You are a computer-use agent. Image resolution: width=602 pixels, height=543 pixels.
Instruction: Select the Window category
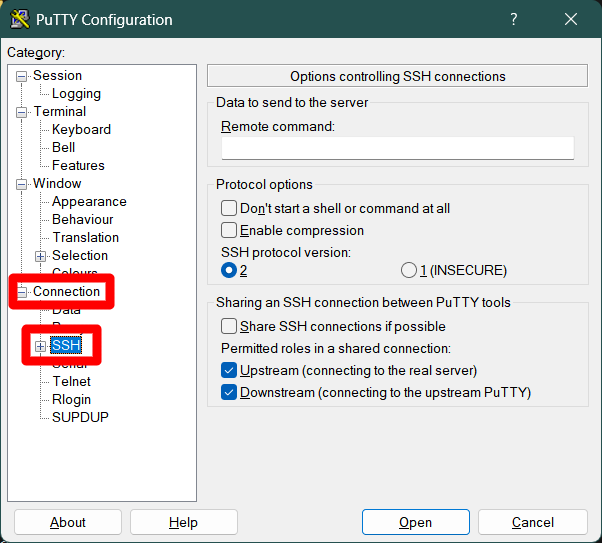pyautogui.click(x=57, y=184)
